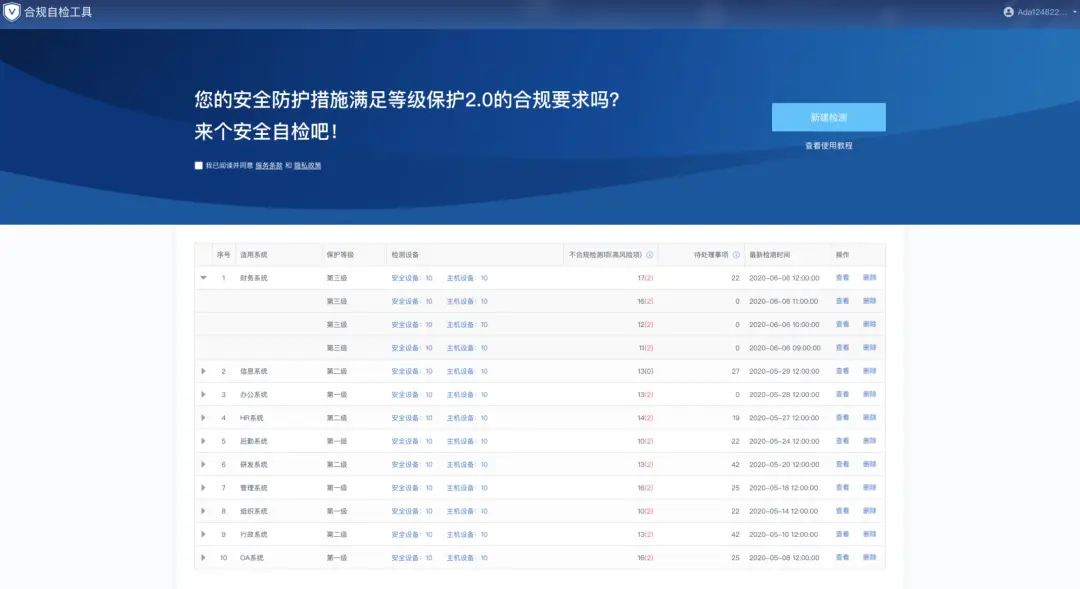Click the 检测设备 column header
Viewport: 1080px width, 589px height.
click(405, 255)
